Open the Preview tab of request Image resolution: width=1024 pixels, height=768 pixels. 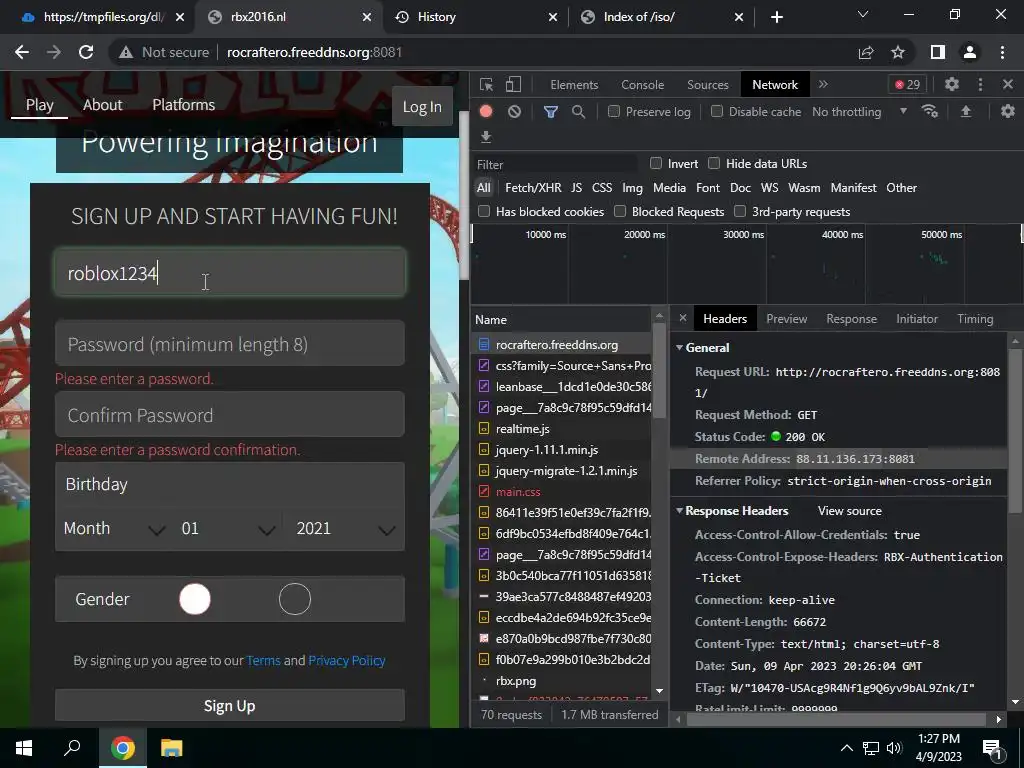pos(786,319)
